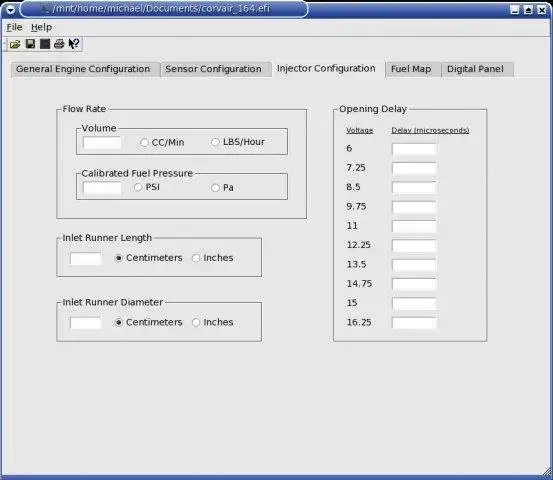Select Inches for Inlet Runner Length

213,258
